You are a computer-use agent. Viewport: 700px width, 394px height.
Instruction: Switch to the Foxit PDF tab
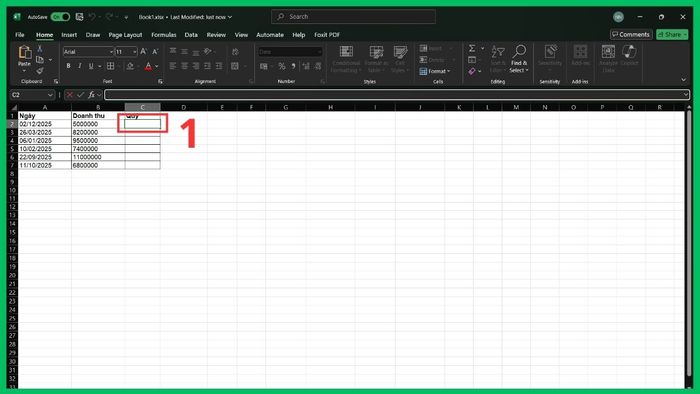pos(327,35)
